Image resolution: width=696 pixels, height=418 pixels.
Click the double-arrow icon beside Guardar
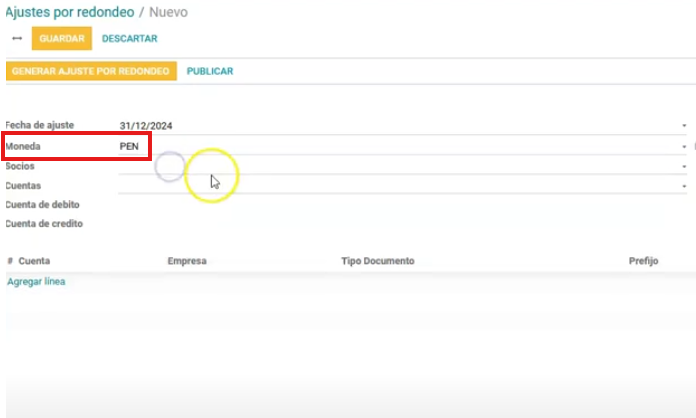pyautogui.click(x=17, y=39)
